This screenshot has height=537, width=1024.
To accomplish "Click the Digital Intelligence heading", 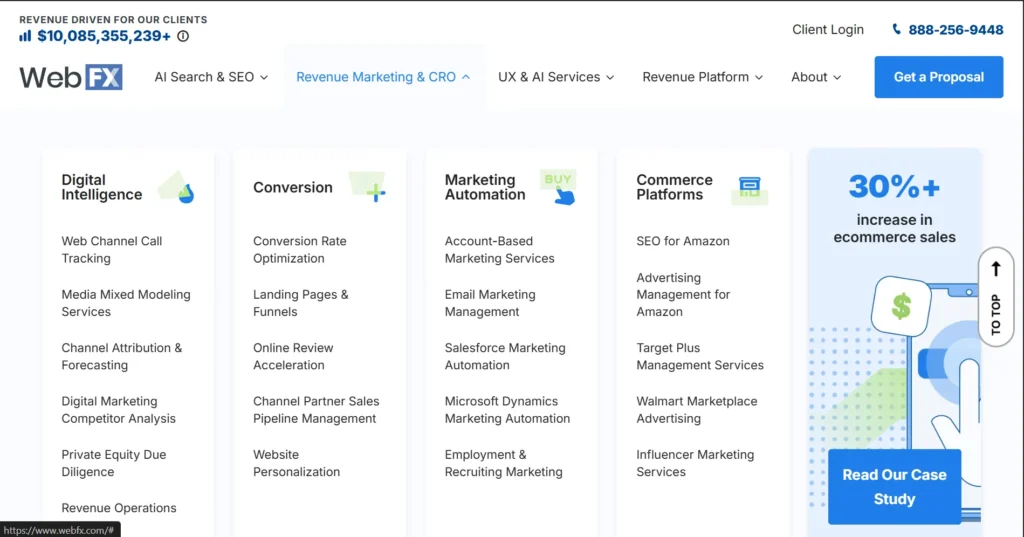I will click(x=102, y=187).
